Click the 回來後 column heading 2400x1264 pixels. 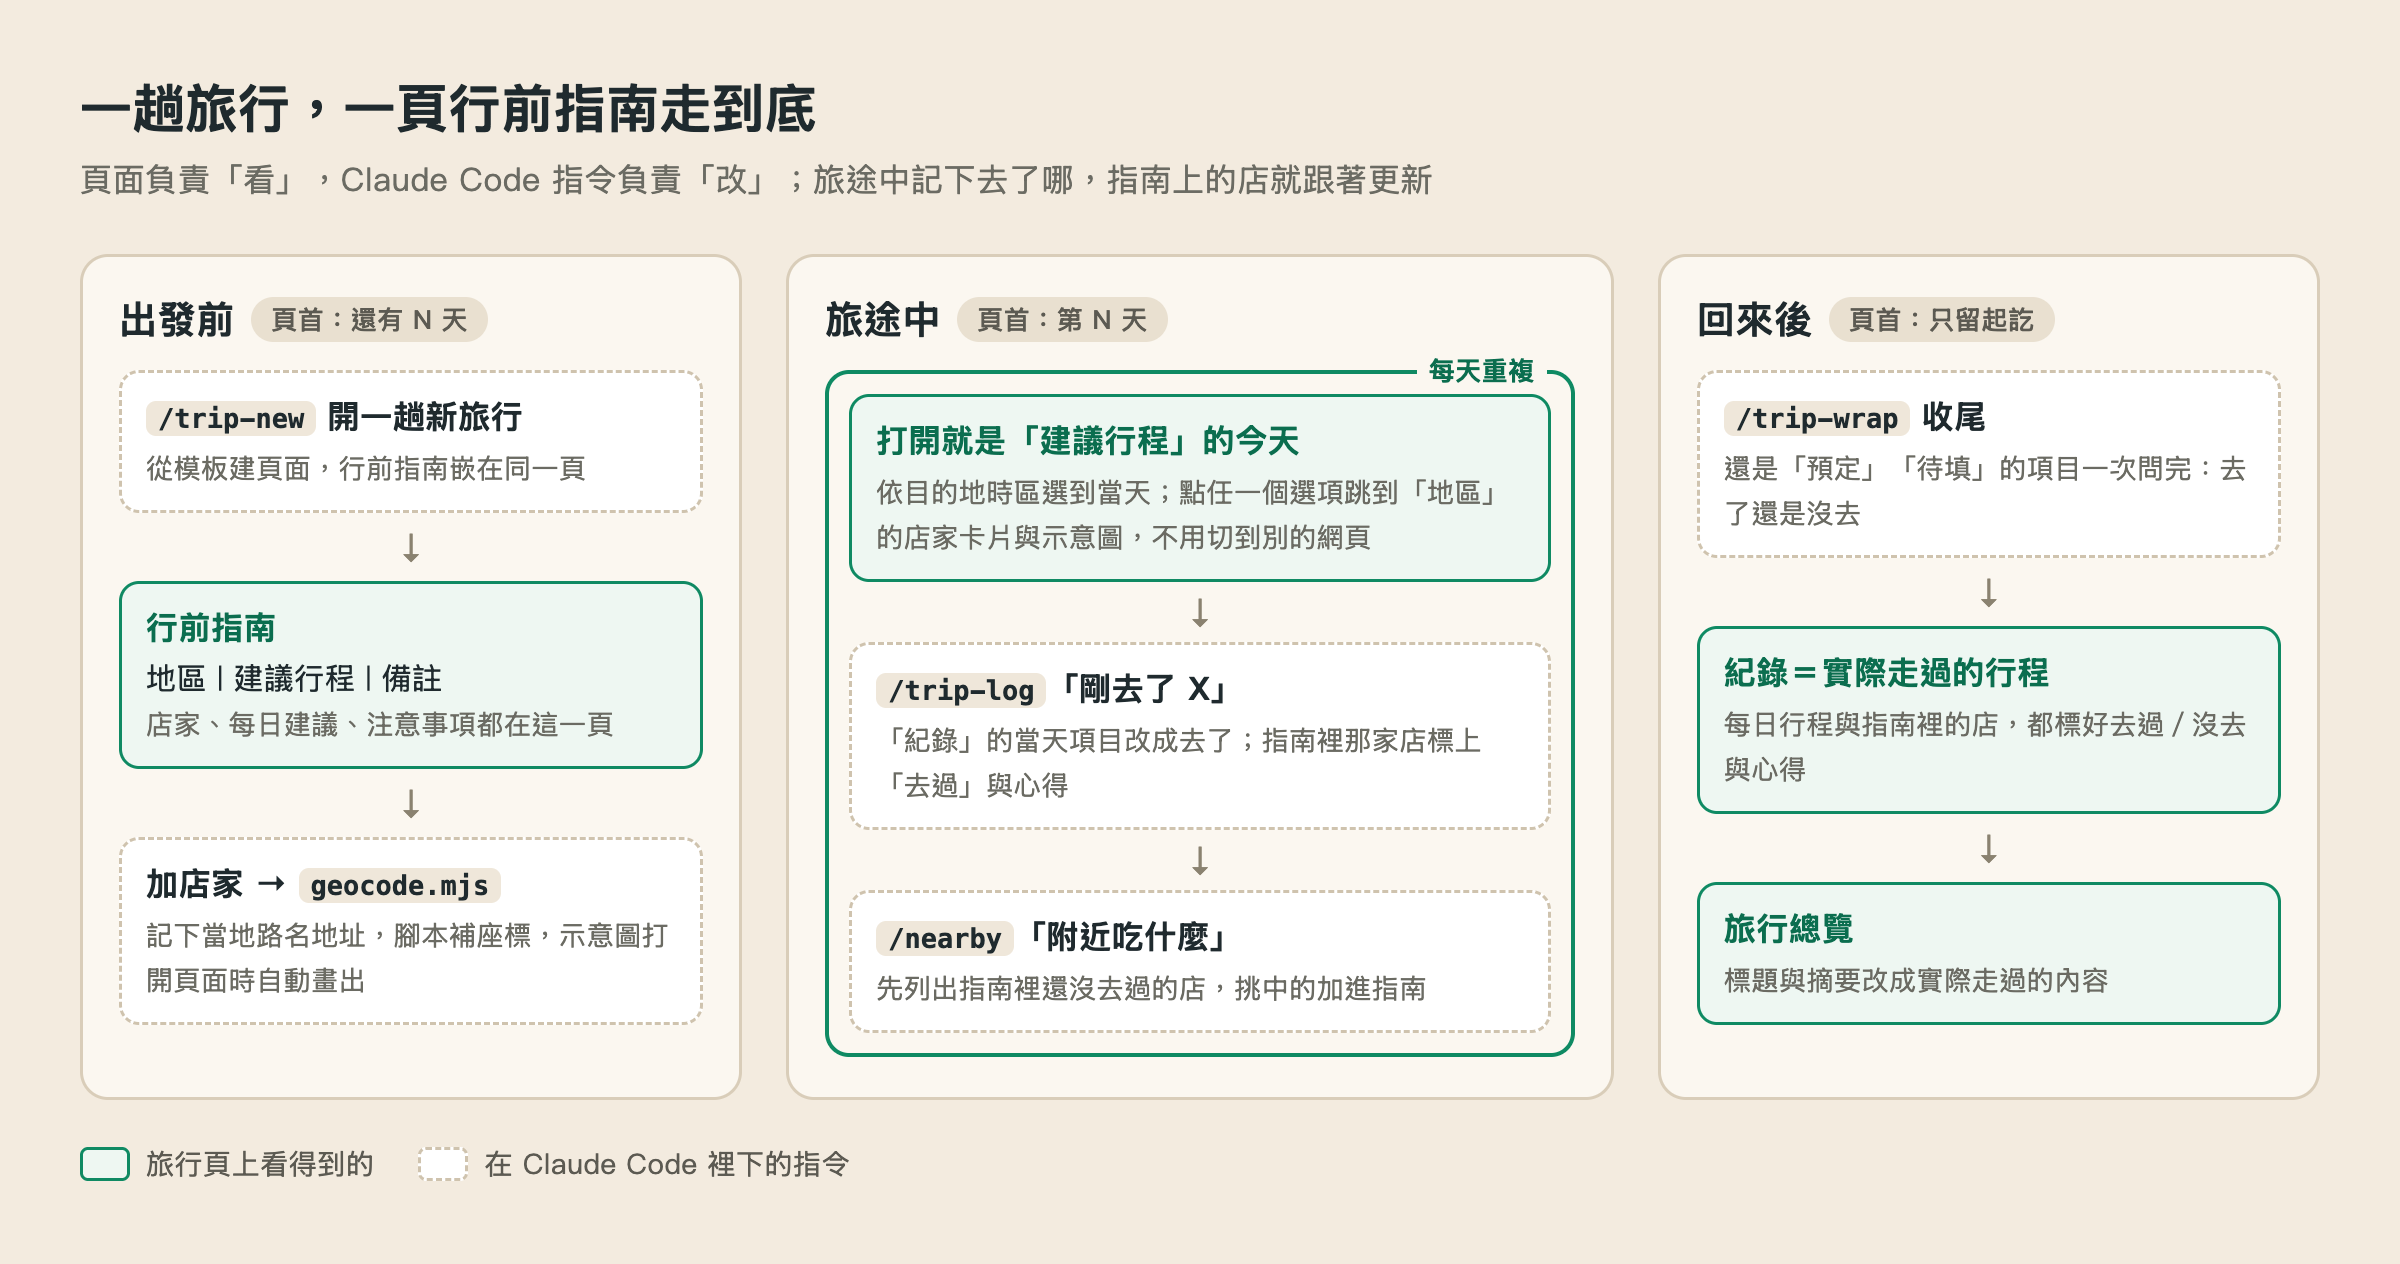tap(1755, 320)
